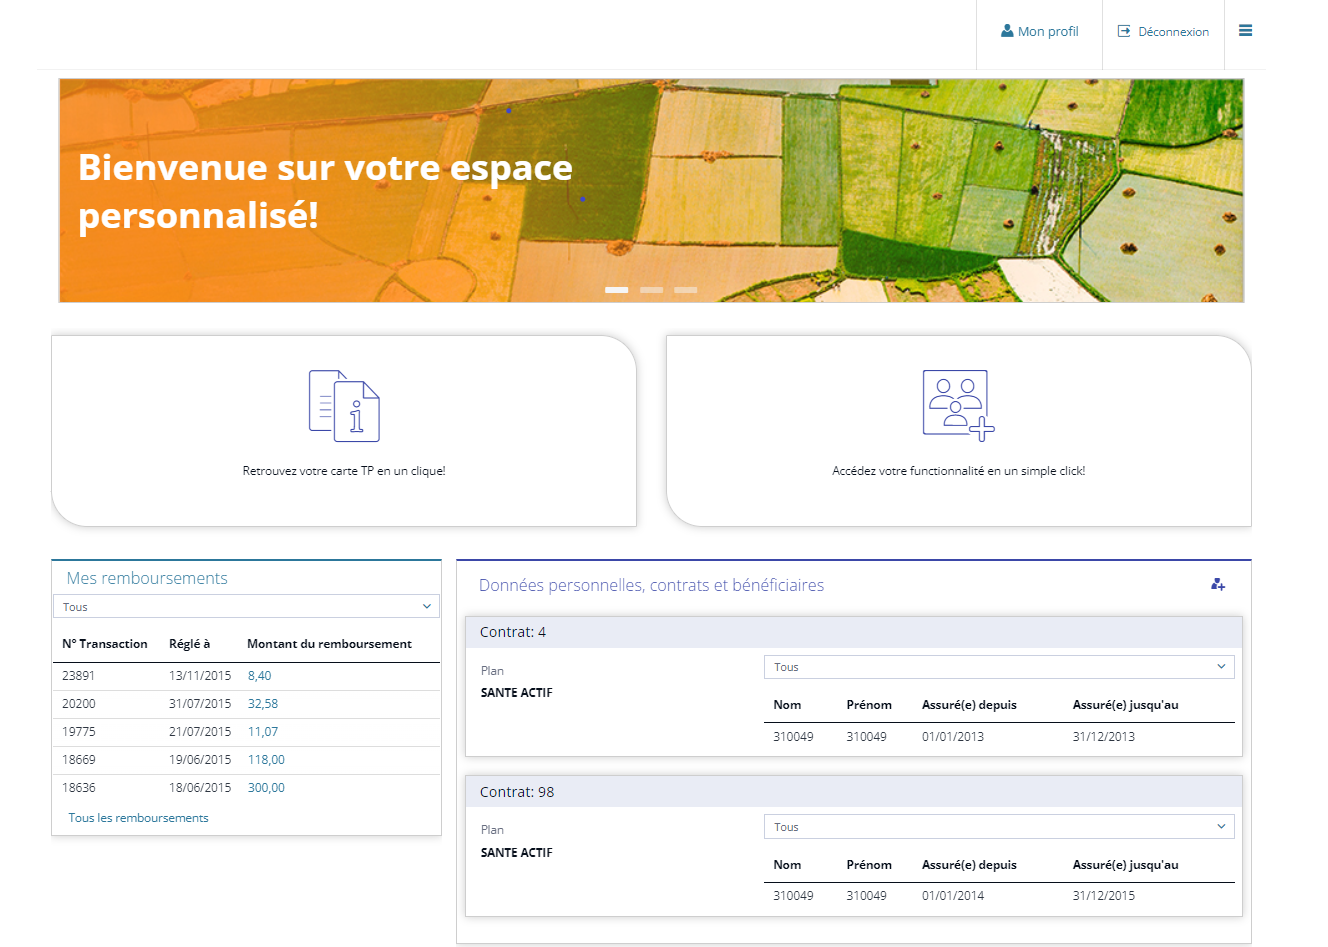The image size is (1328, 947).
Task: Click date 21/07/2015
Action: click(x=200, y=732)
